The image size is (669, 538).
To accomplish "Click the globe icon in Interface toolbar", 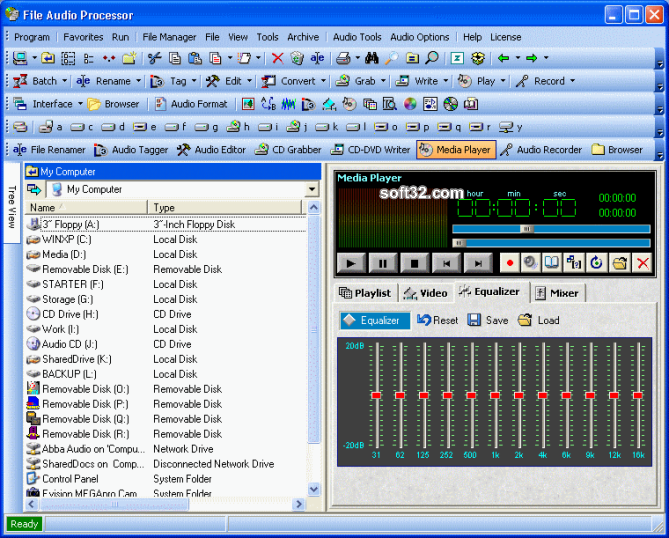I will point(450,104).
